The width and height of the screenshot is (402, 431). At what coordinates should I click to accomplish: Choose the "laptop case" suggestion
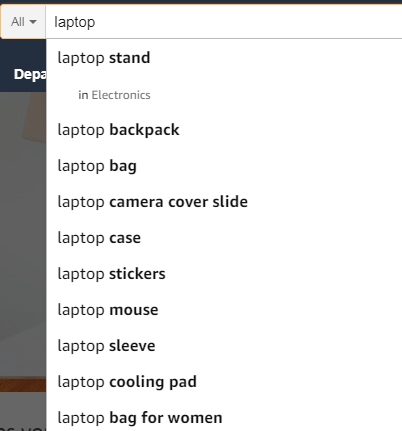(224, 238)
